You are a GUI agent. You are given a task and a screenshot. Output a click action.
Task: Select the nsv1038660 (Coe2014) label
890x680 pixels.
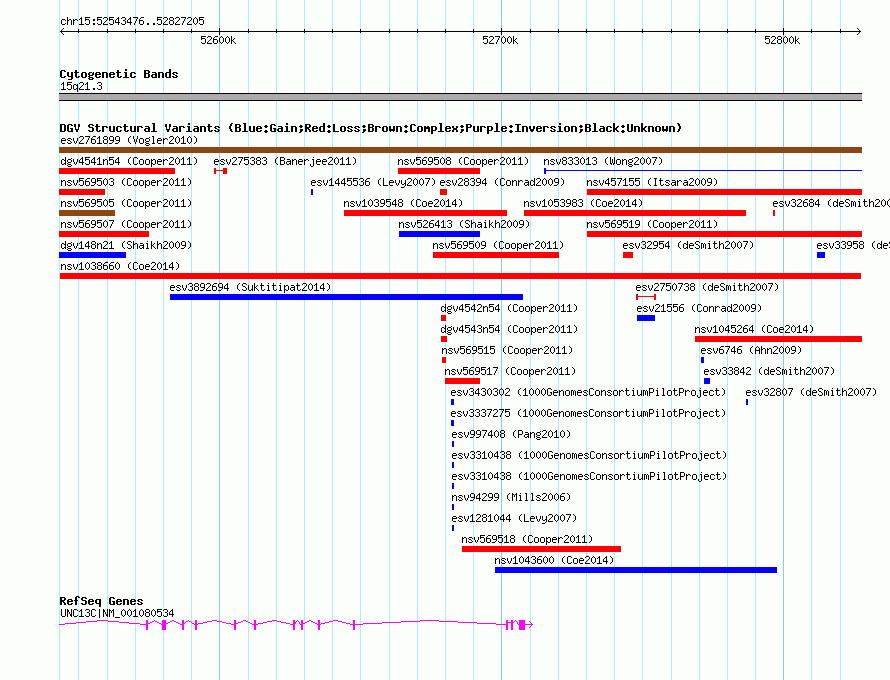point(120,266)
